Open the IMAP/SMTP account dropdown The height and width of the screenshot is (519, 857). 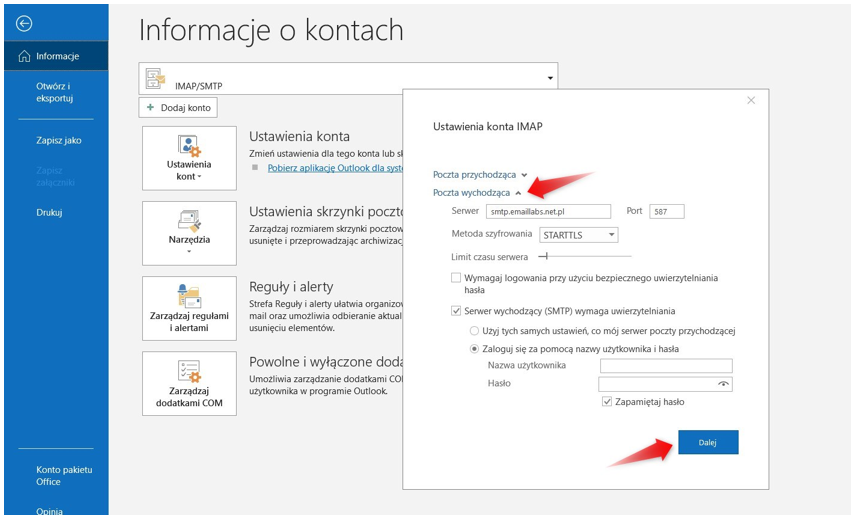pyautogui.click(x=549, y=78)
